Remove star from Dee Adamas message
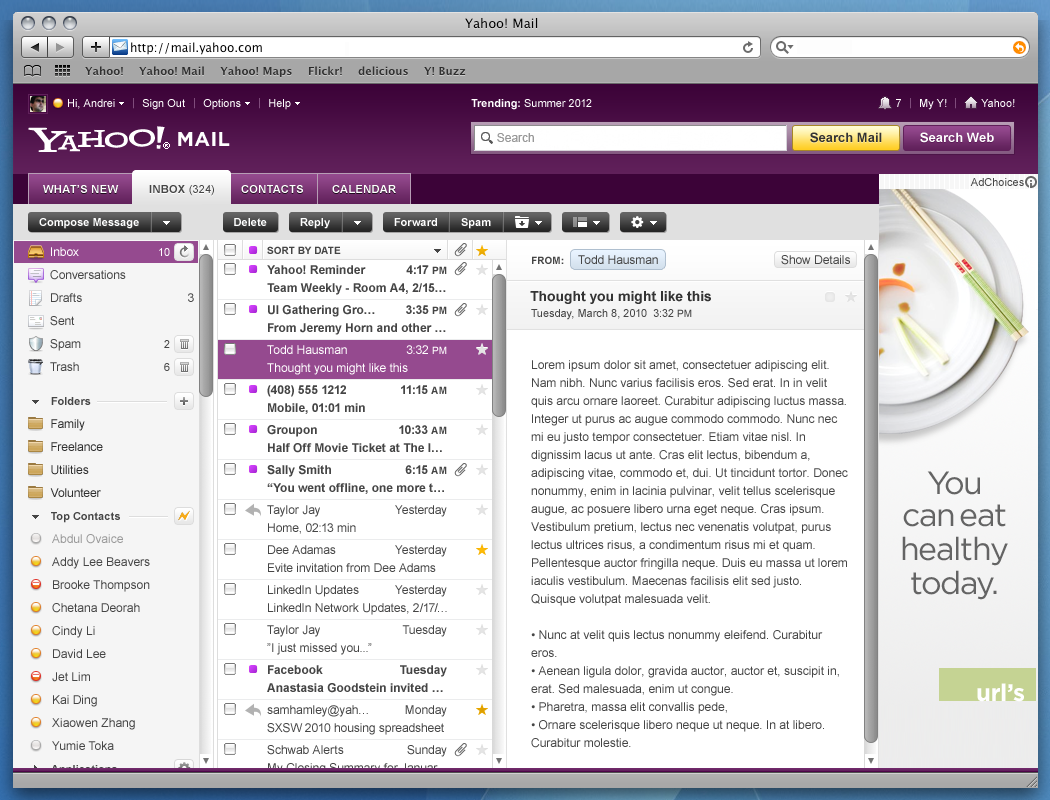Viewport: 1050px width, 800px height. [x=481, y=550]
